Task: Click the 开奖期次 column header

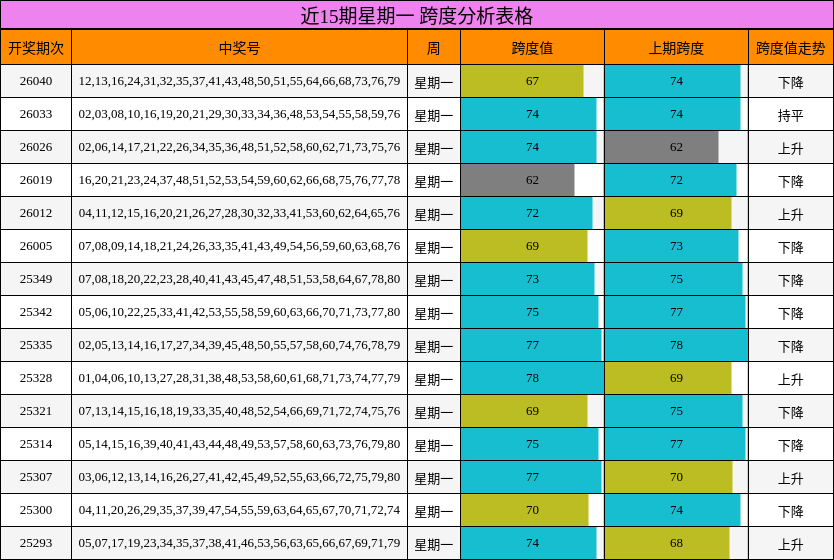Action: pos(36,48)
